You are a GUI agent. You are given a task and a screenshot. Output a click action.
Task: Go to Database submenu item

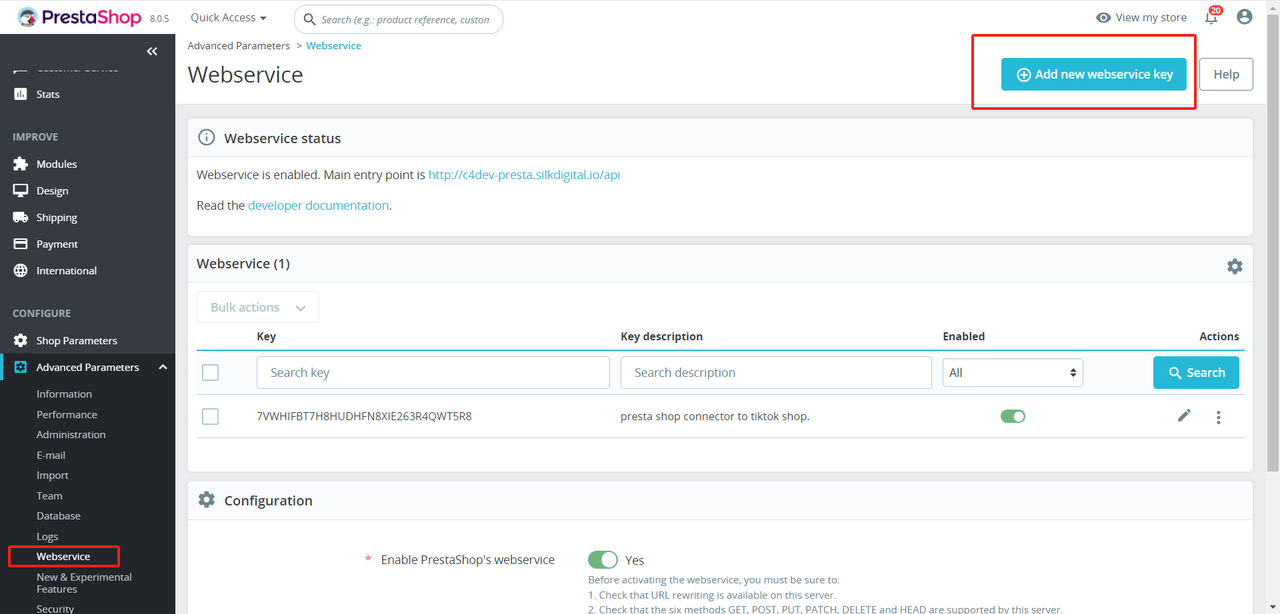point(58,516)
